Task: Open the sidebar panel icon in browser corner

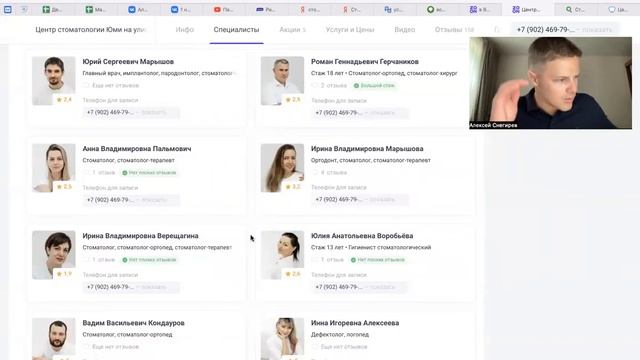Action: [8, 9]
